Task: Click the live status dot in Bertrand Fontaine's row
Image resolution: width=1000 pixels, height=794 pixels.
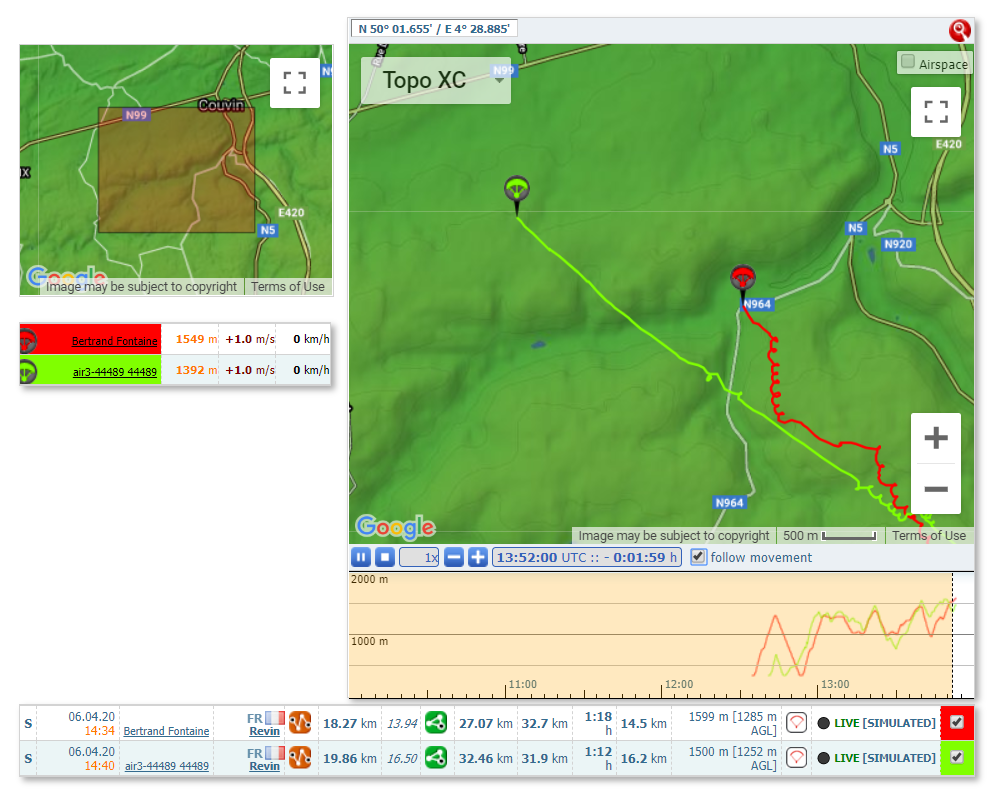Action: [823, 723]
